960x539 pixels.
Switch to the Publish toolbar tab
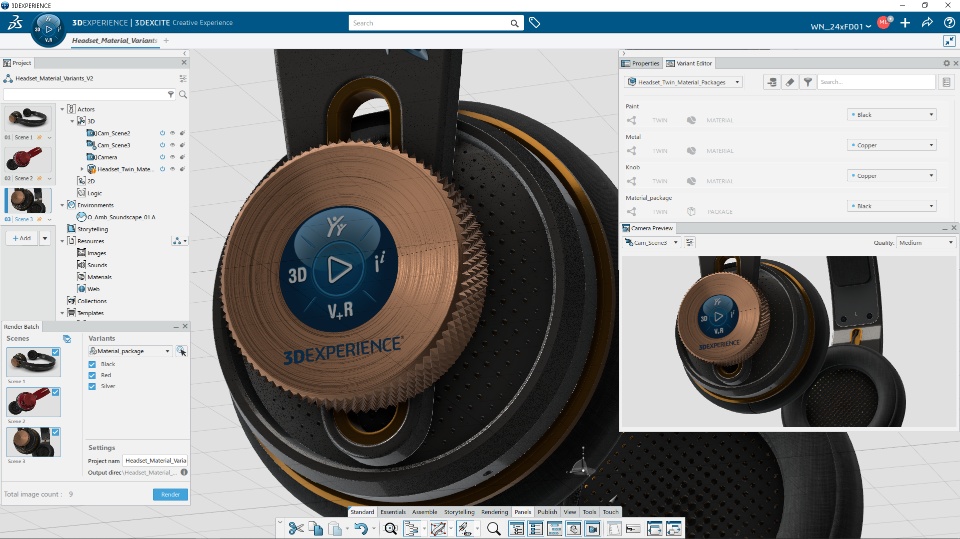click(547, 511)
